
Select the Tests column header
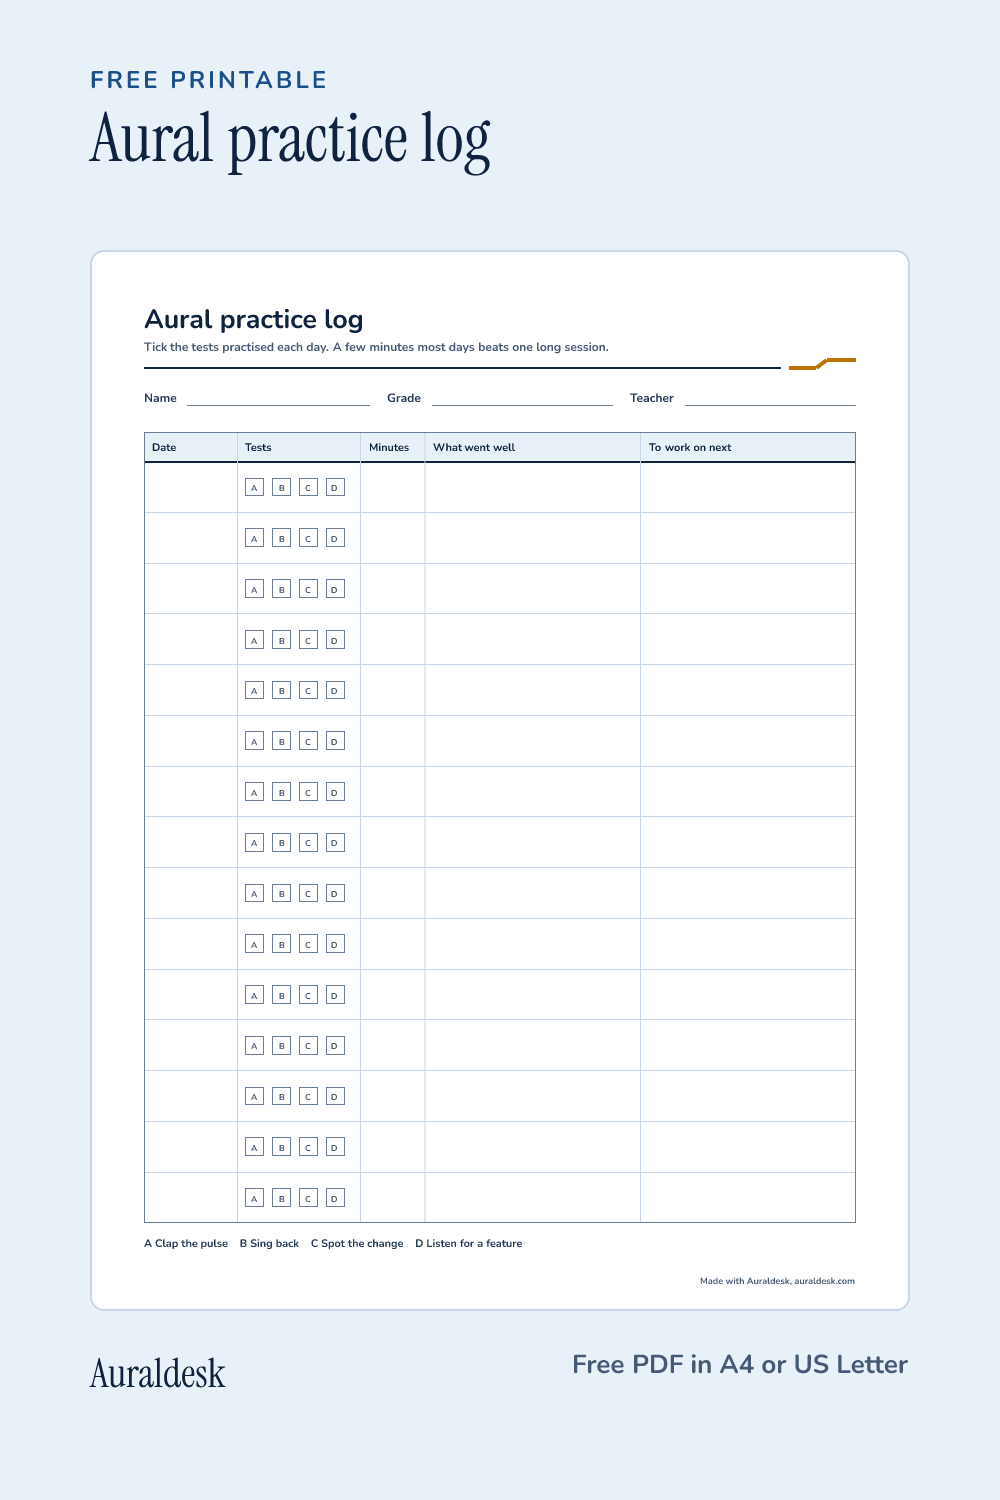click(x=299, y=447)
